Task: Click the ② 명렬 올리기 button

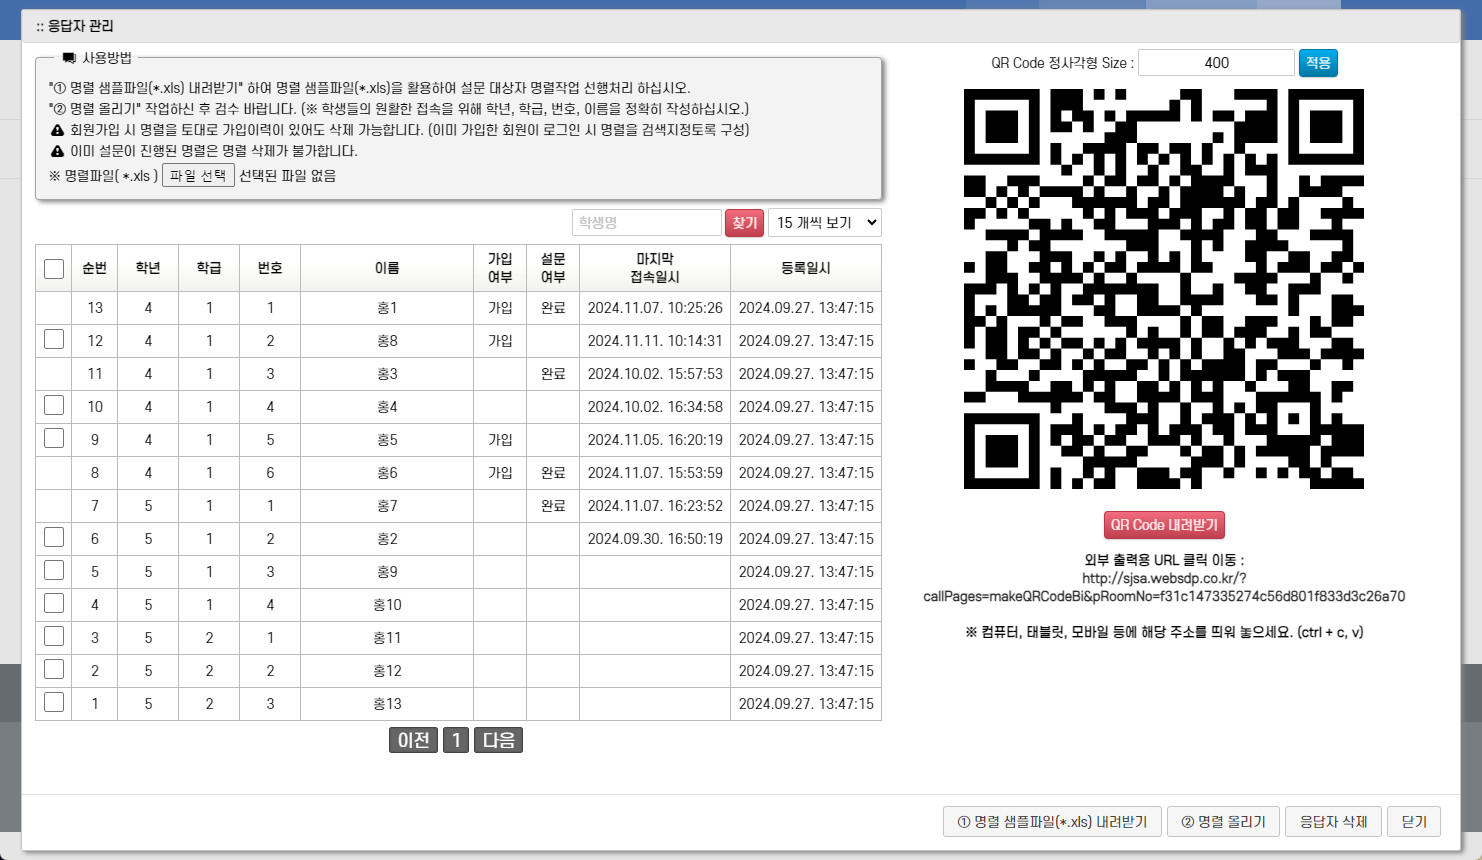Action: (x=1223, y=822)
